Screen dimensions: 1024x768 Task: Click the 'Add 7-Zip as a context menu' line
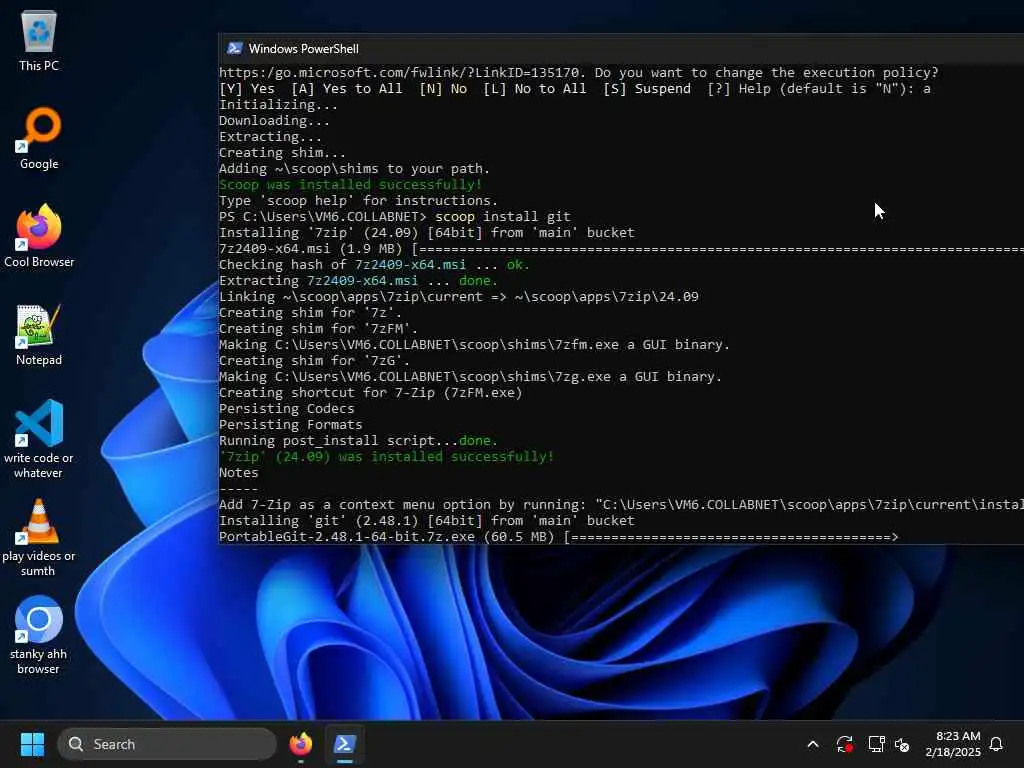(x=621, y=505)
